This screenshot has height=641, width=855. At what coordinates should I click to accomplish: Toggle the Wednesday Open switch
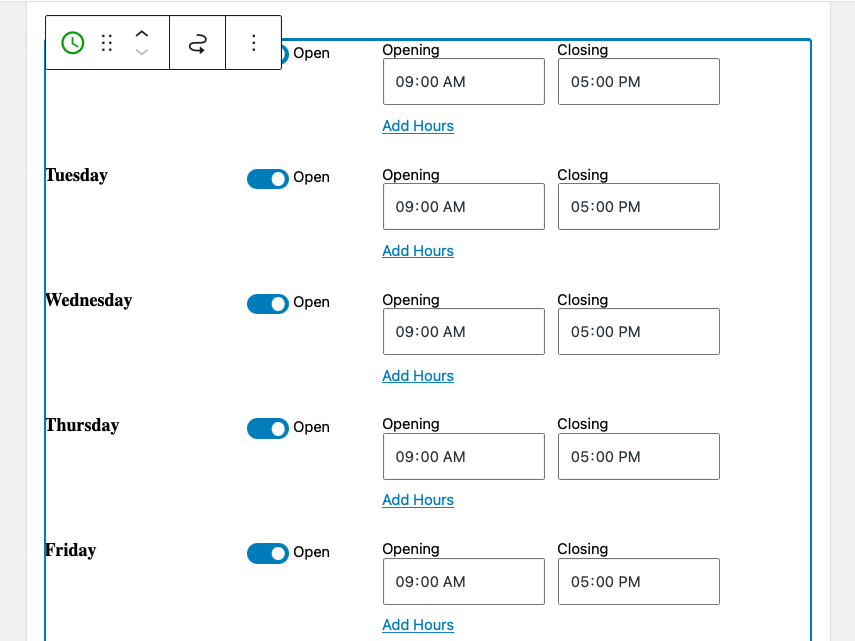[x=268, y=304]
